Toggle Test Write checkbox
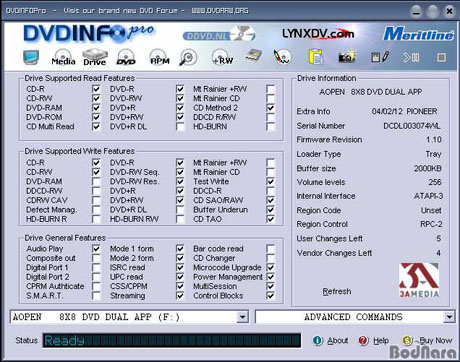 pos(270,181)
